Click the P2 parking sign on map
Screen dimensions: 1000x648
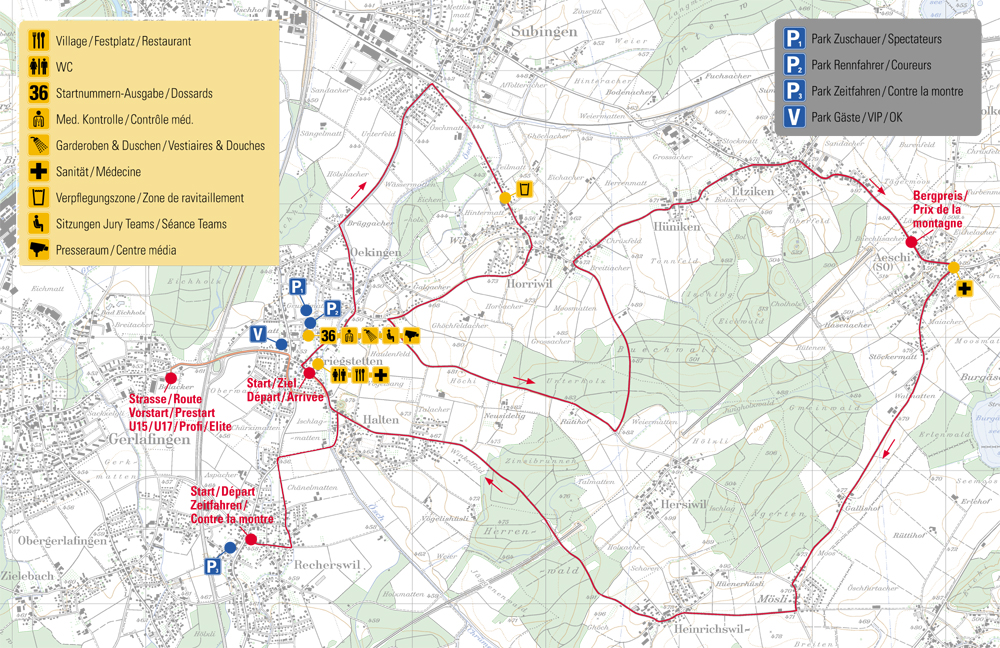[x=333, y=308]
